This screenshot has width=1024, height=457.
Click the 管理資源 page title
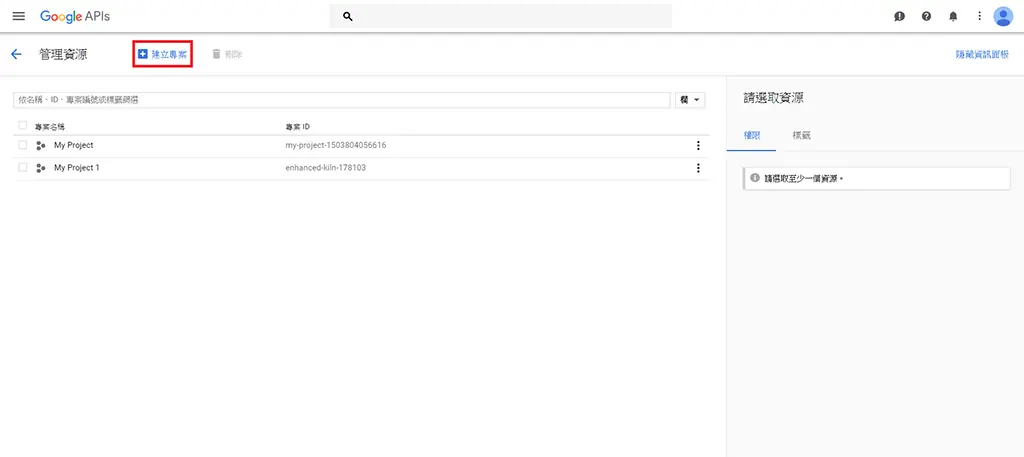63,54
